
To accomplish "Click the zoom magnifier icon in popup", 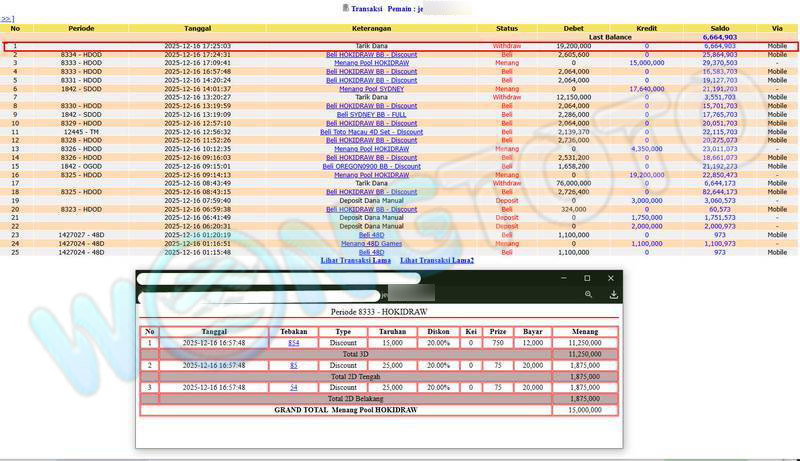I will (589, 295).
